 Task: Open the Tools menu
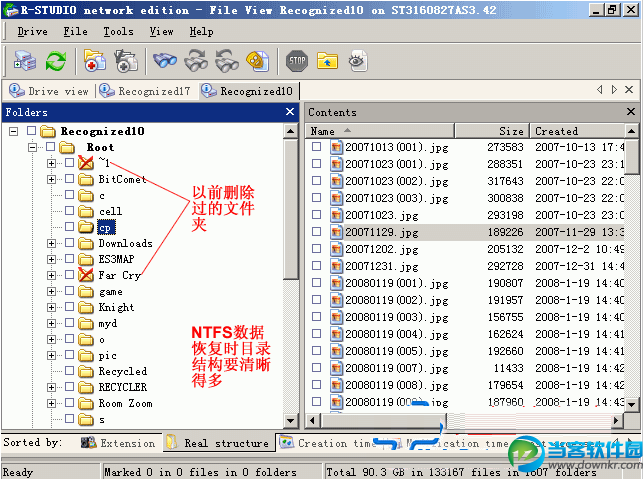[118, 32]
